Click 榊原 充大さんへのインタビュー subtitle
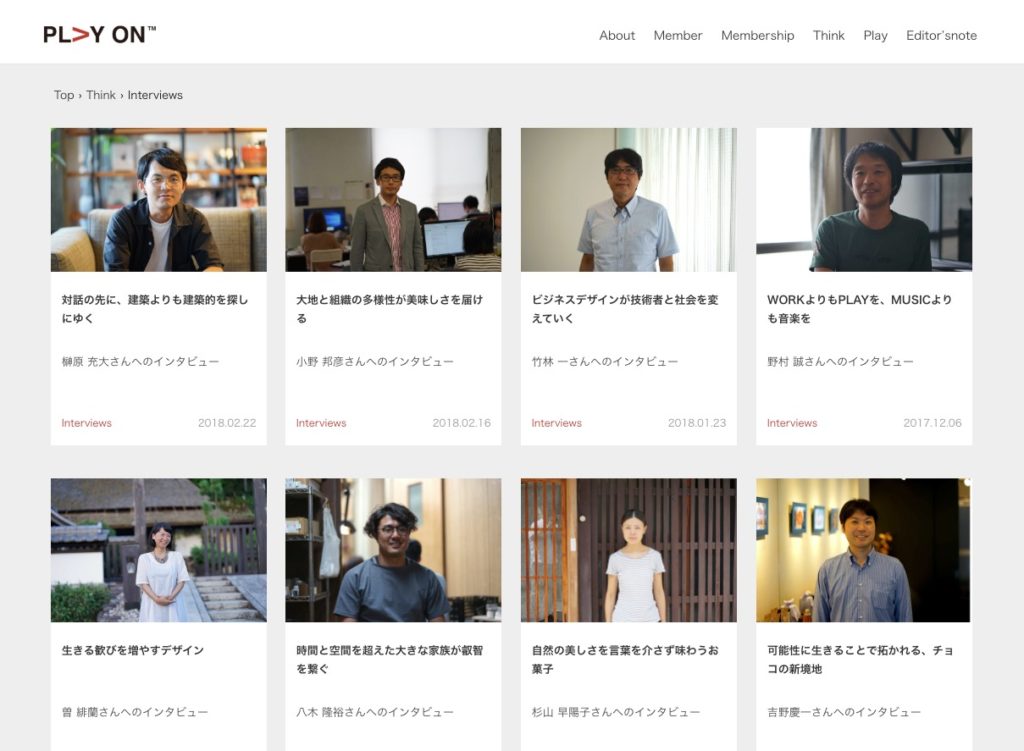 (140, 362)
